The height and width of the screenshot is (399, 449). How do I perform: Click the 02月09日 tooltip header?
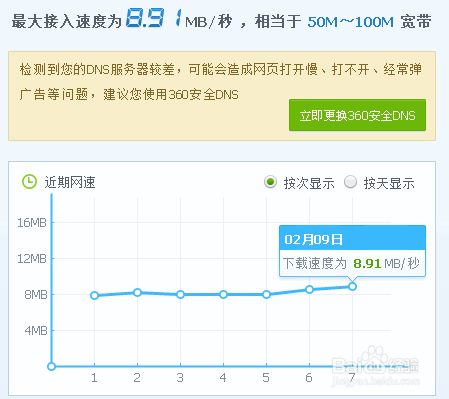352,238
